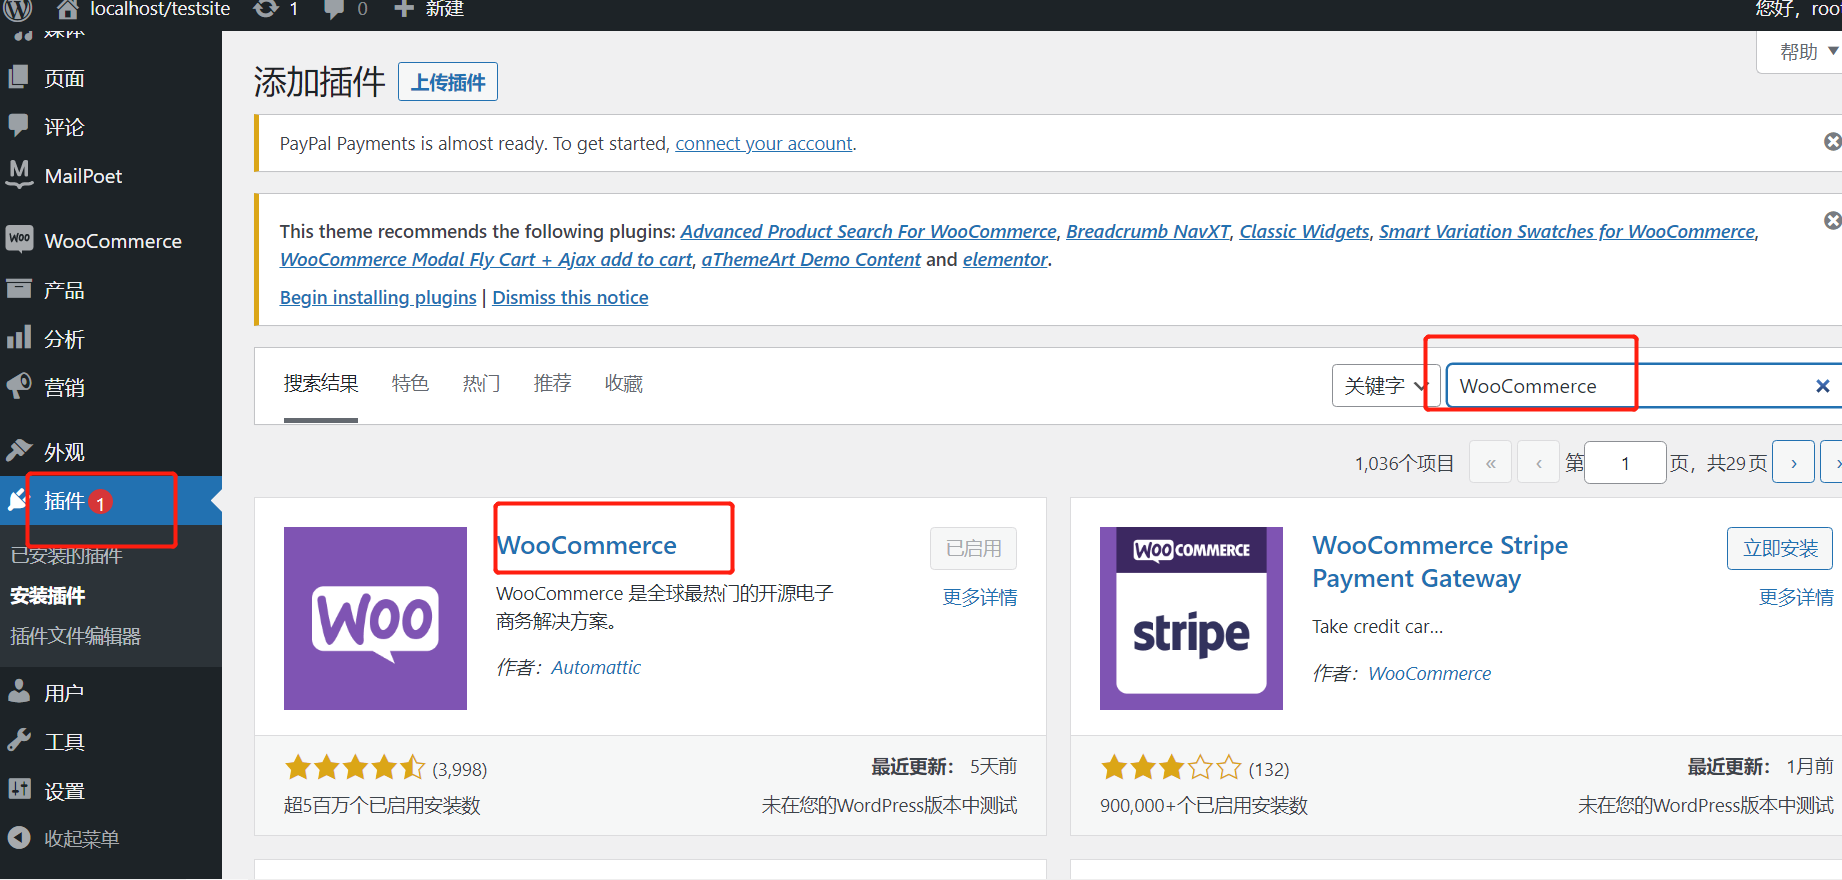This screenshot has height=880, width=1842.
Task: Click the 上传插件 button
Action: pyautogui.click(x=448, y=82)
